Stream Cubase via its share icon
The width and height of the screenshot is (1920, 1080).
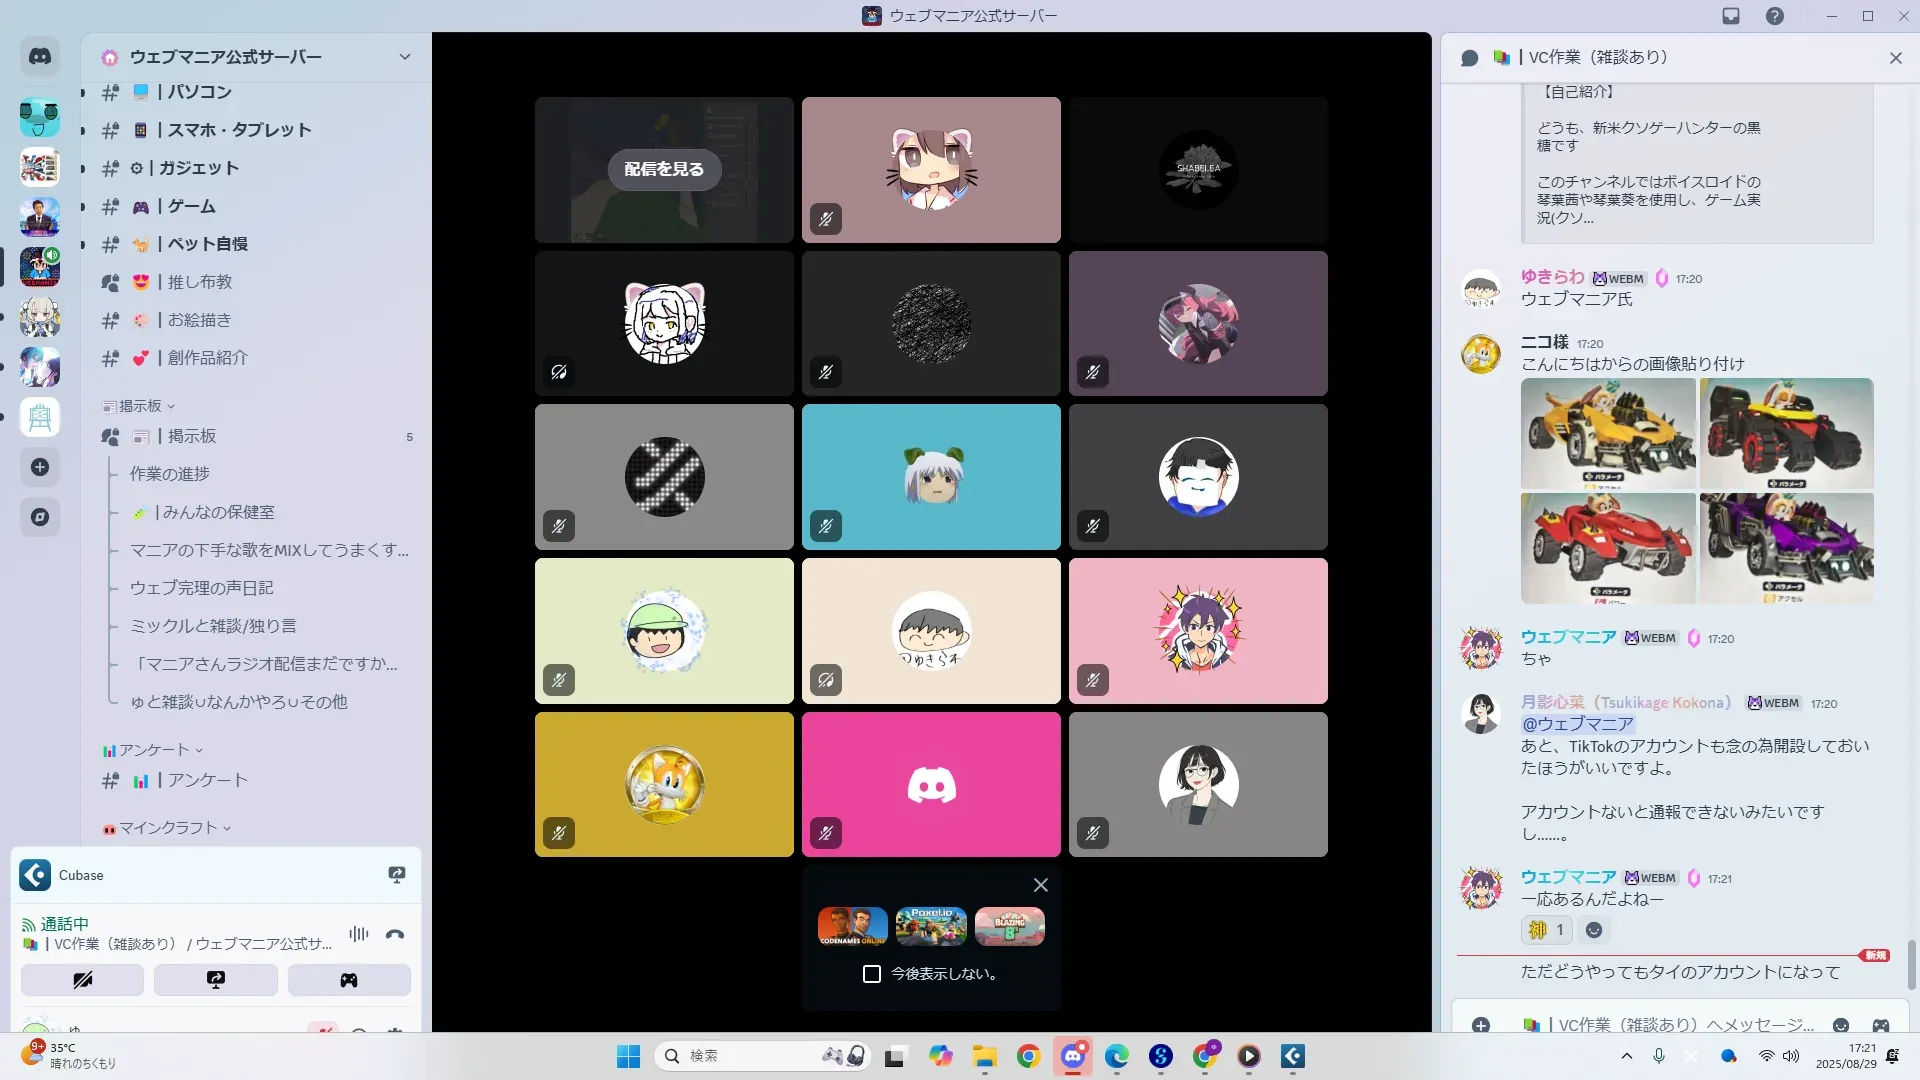397,875
